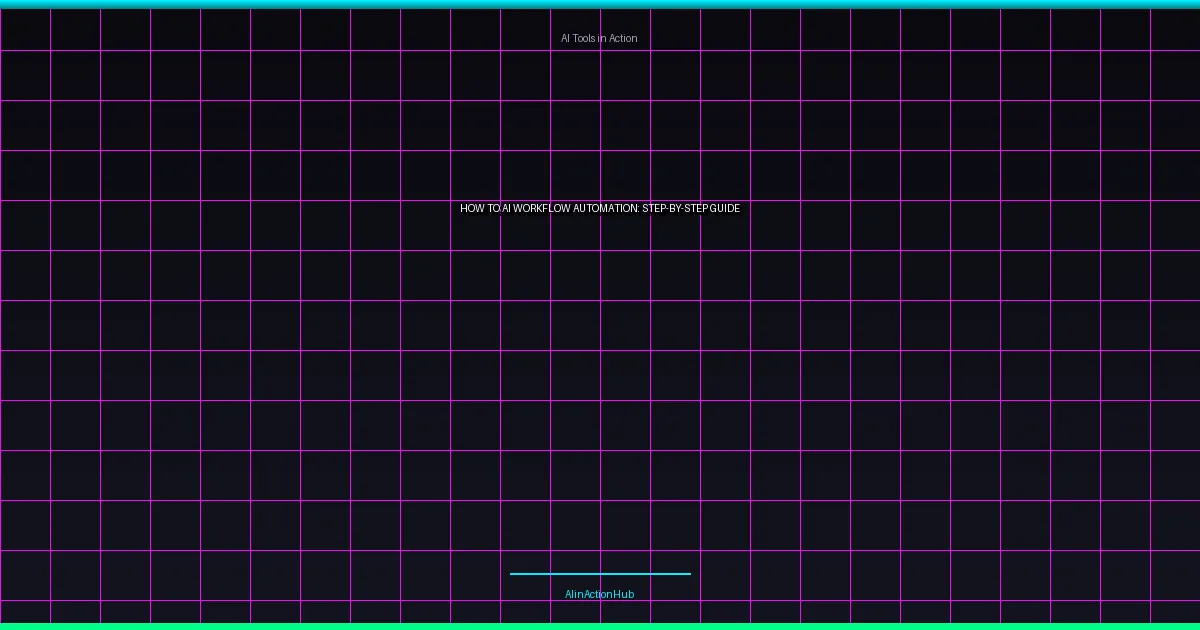Click the 'AIinActionHub' footer label
The height and width of the screenshot is (630, 1200).
[x=600, y=594]
